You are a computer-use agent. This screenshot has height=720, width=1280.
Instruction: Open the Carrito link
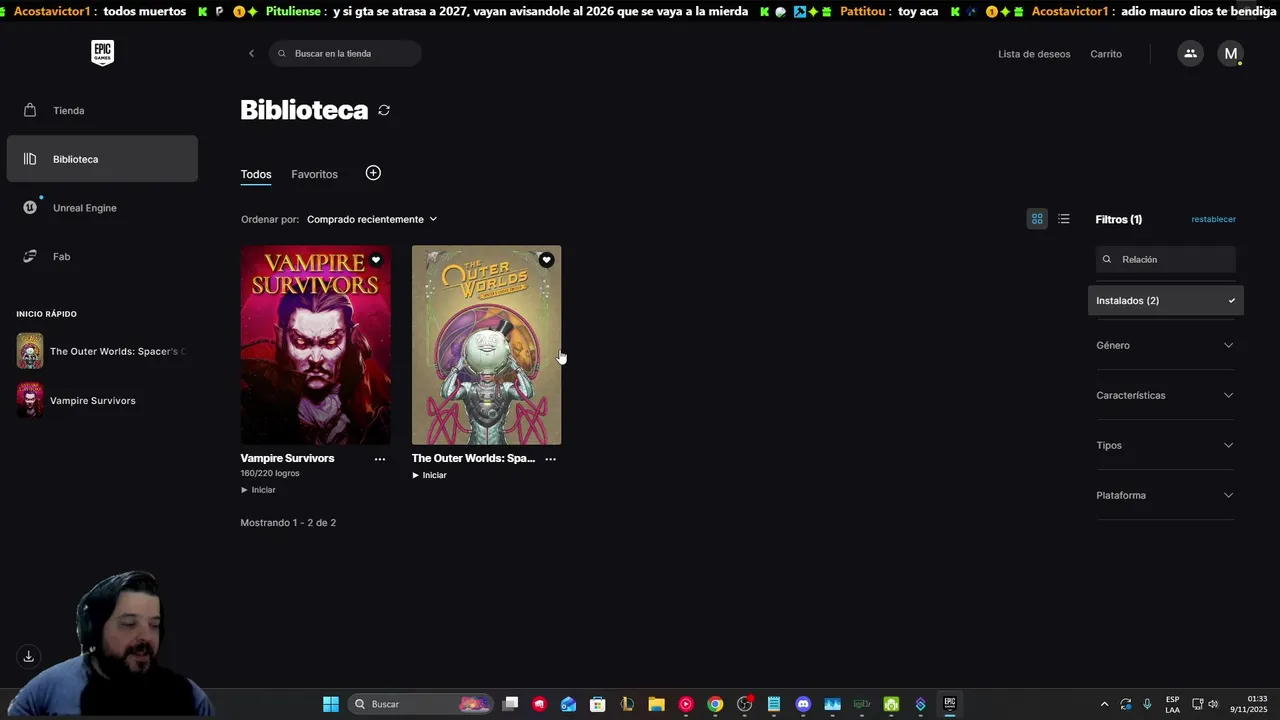pos(1106,54)
